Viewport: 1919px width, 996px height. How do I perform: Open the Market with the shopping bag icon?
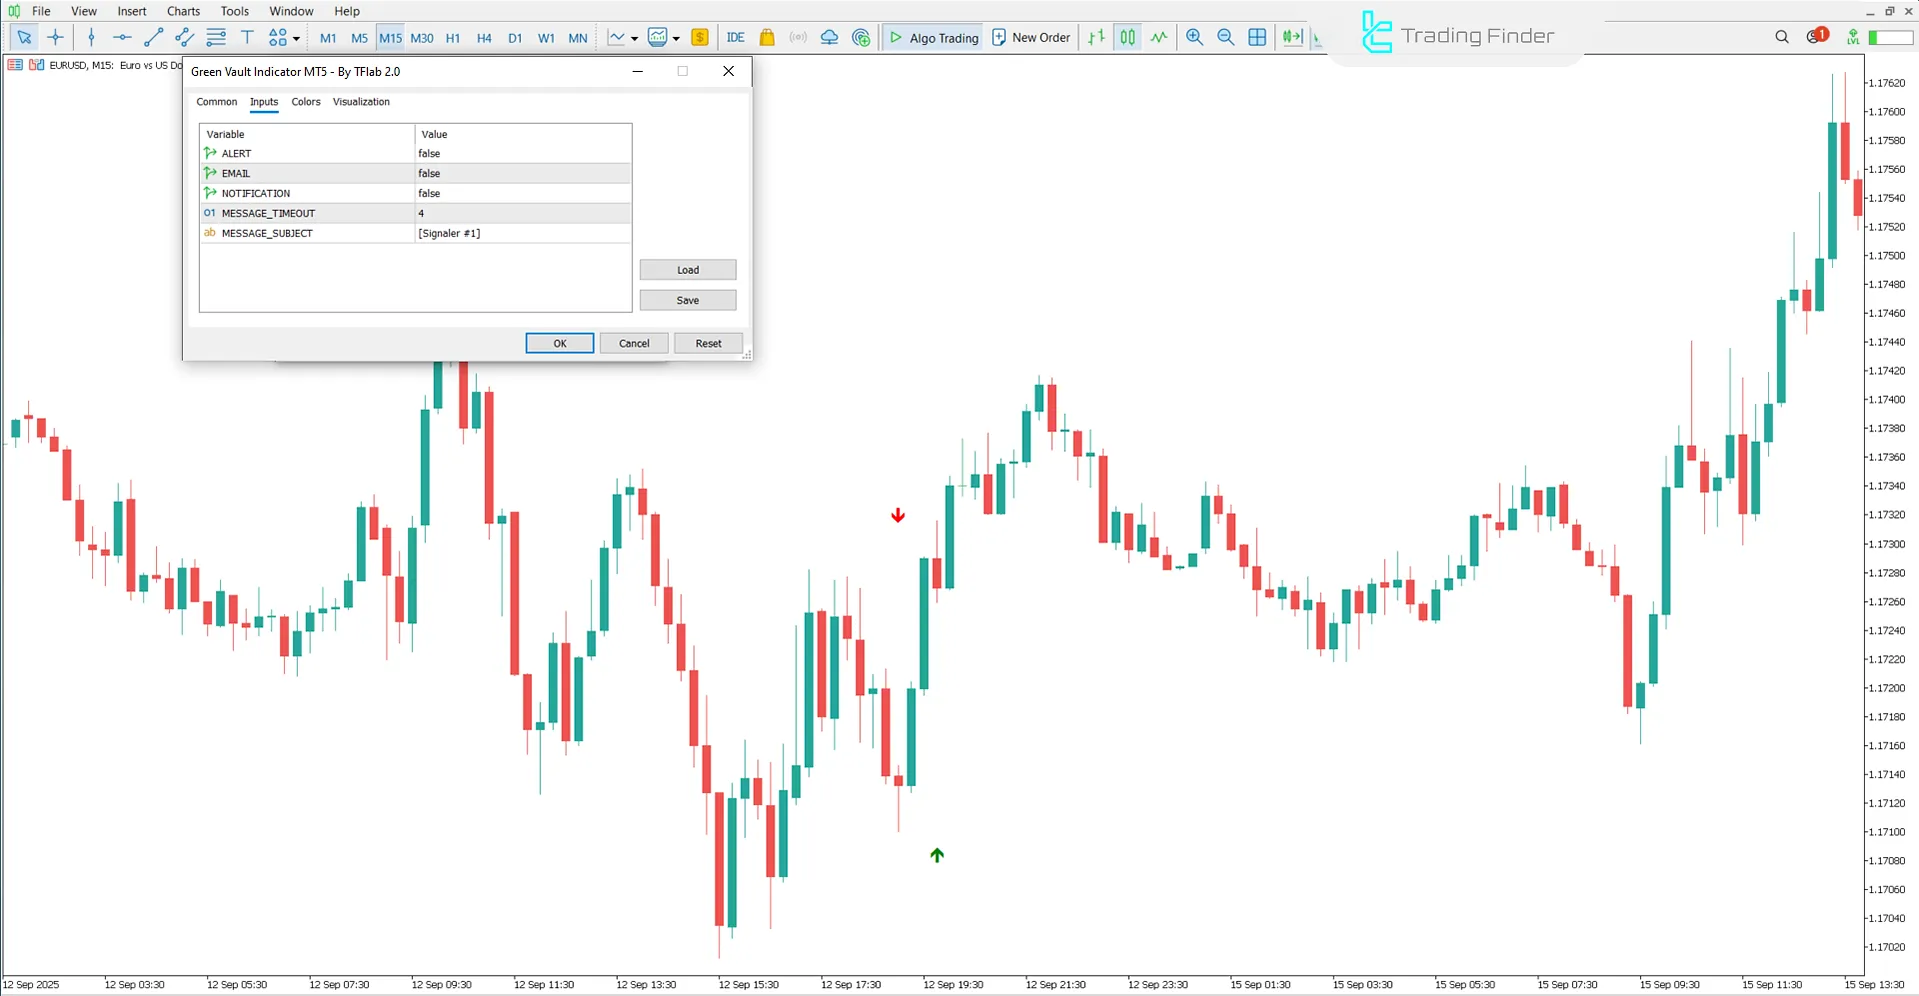point(766,37)
